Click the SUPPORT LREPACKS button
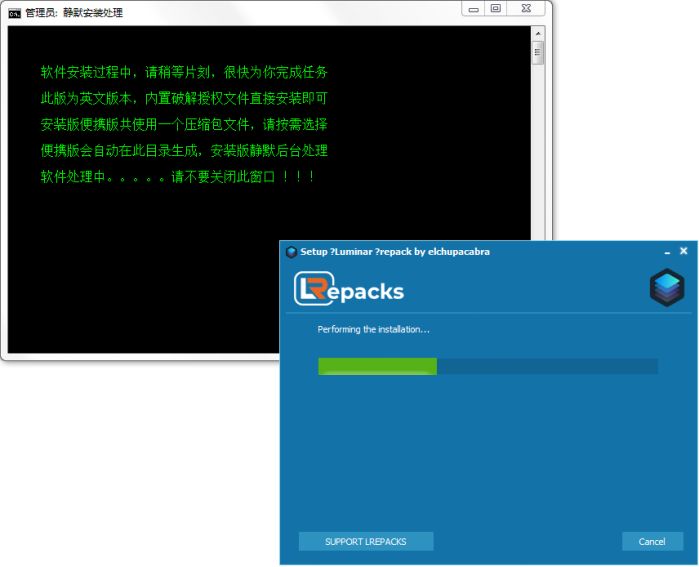Viewport: 699px width, 567px height. 366,541
